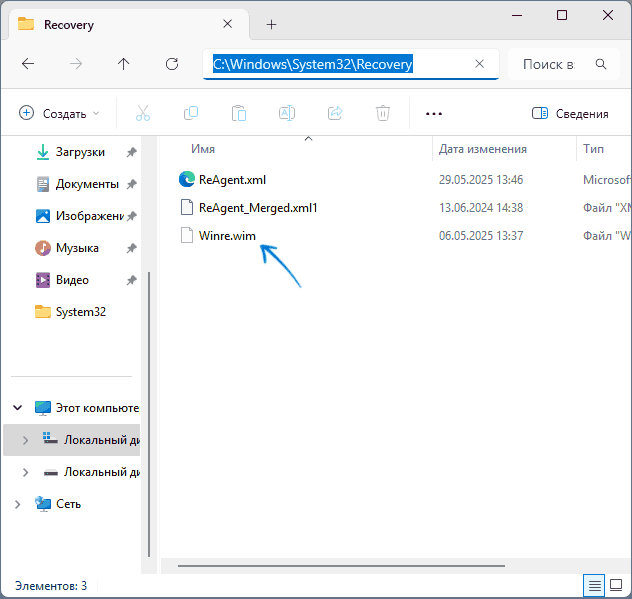
Task: Select the ReAgent_Merged.xml1 file
Action: pyautogui.click(x=258, y=208)
